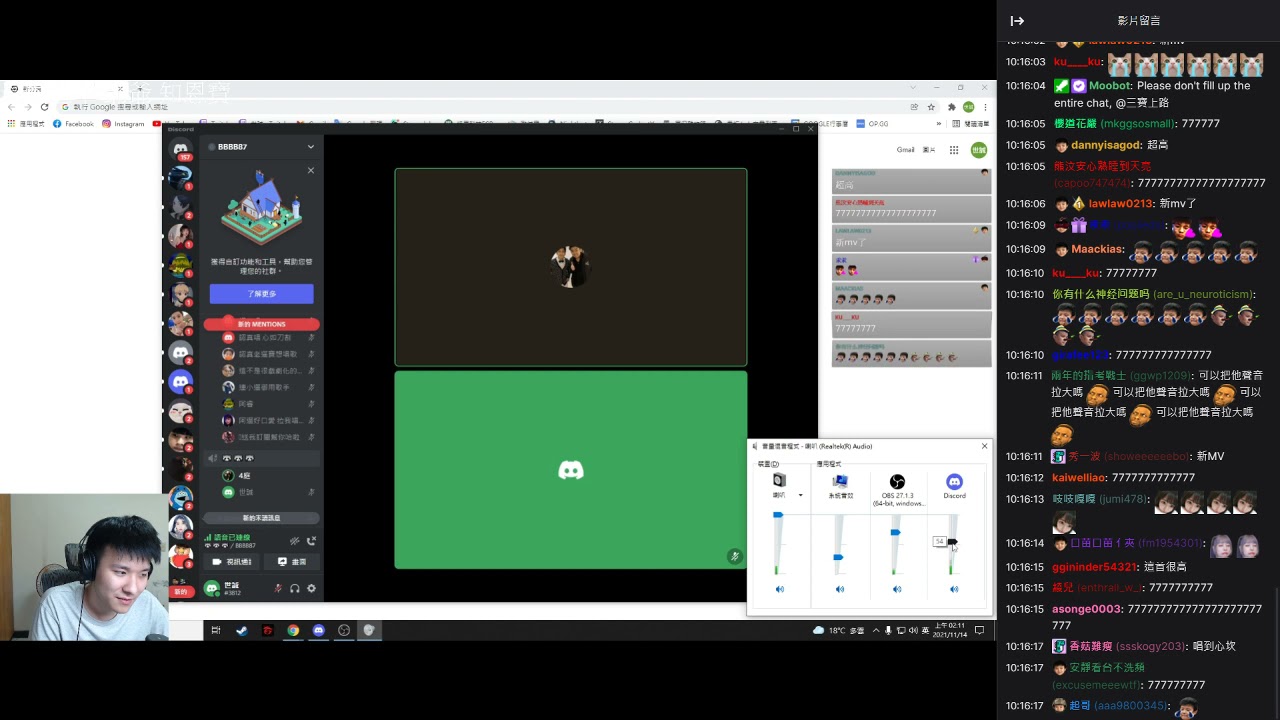The width and height of the screenshot is (1280, 720).
Task: Open Discord from the taskbar
Action: click(x=319, y=630)
